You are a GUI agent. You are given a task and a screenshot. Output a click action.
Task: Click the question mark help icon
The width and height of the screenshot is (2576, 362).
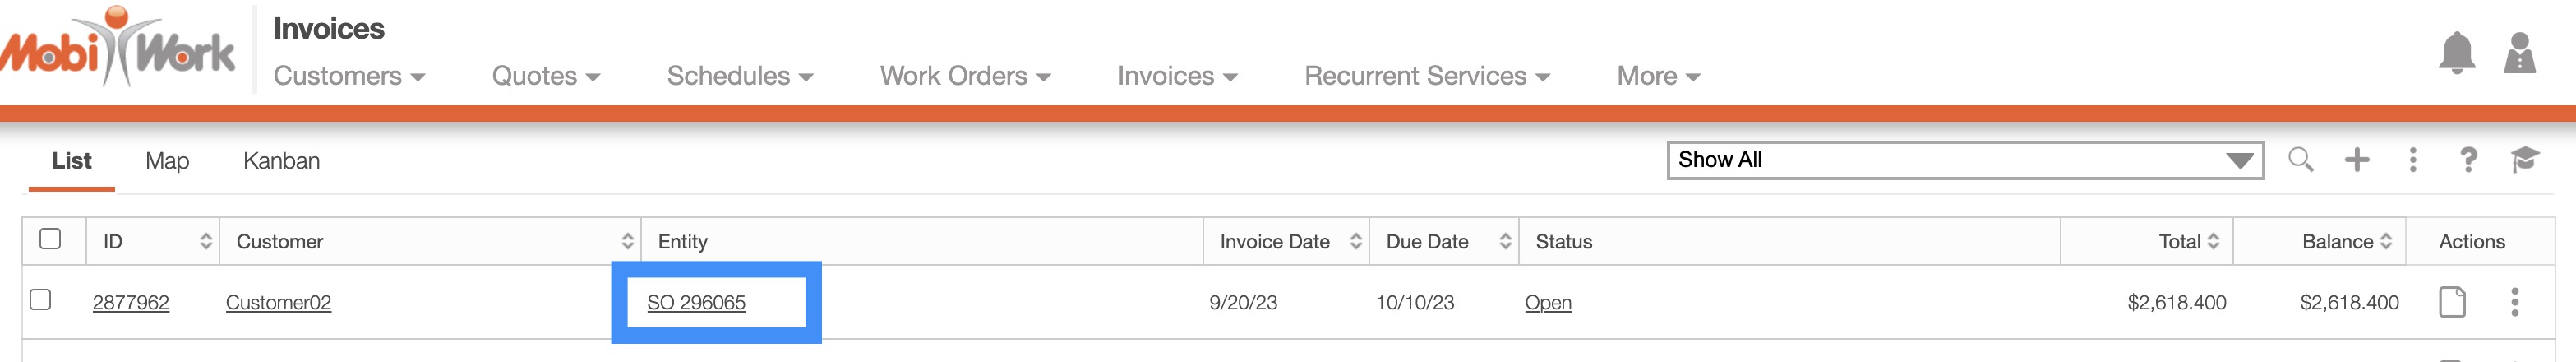[x=2468, y=160]
